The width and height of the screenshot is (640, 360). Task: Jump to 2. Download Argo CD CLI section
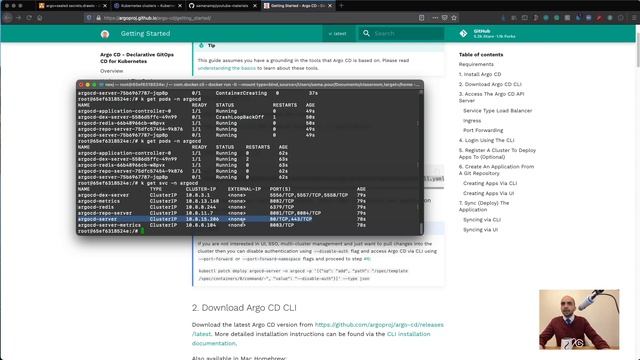(x=490, y=84)
